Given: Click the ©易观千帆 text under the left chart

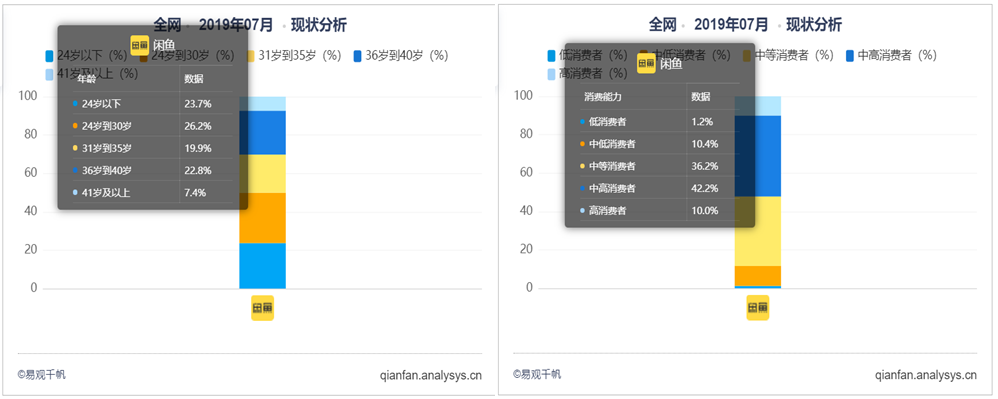Looking at the screenshot, I should click(x=41, y=375).
